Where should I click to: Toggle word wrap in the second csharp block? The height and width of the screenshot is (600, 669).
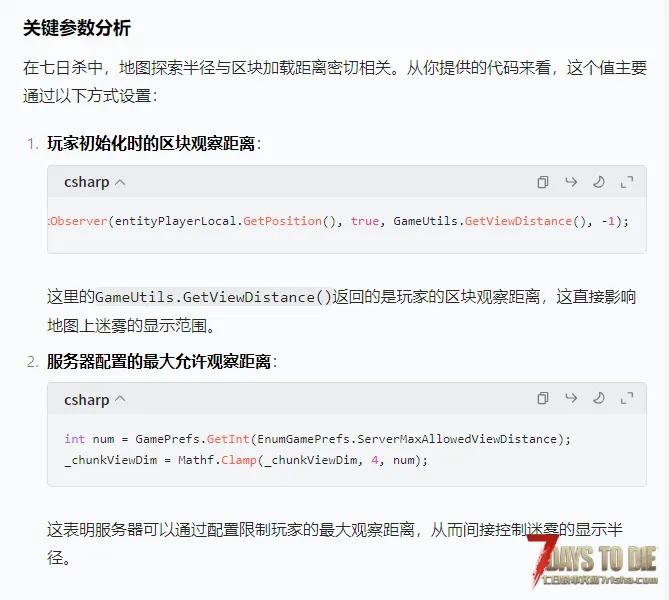(x=571, y=398)
